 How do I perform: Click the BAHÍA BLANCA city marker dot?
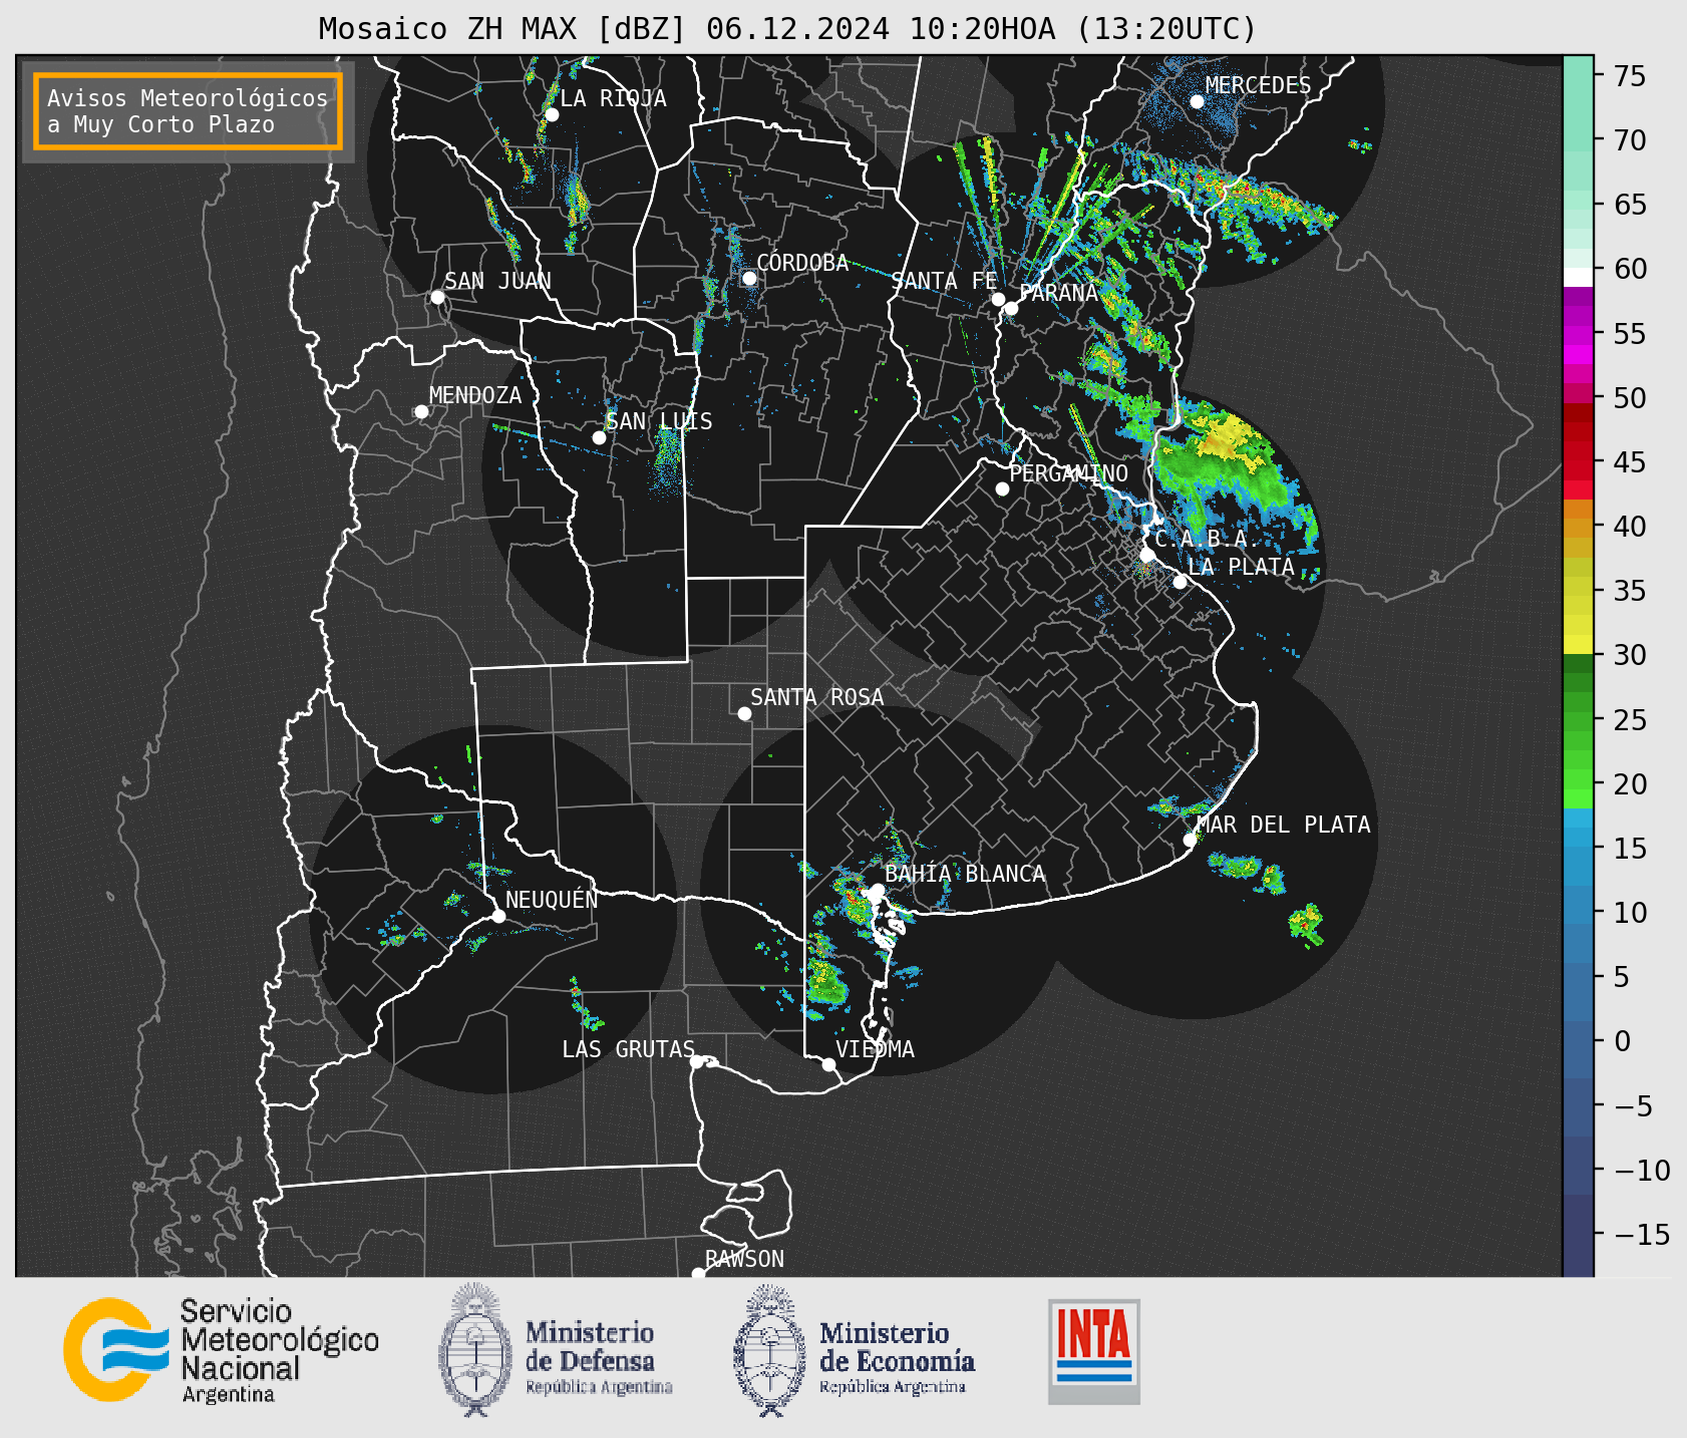click(x=877, y=890)
